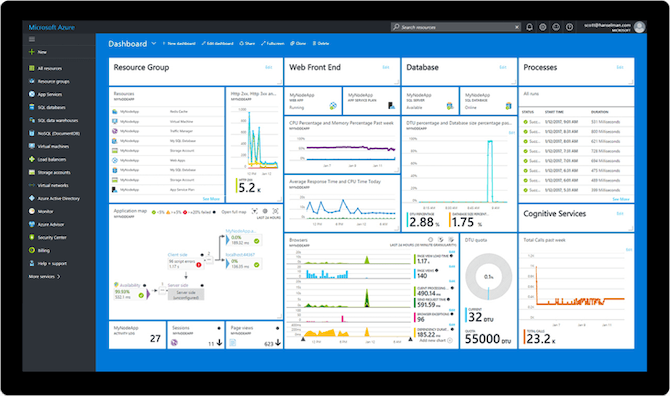Select the 5:31 AM process run row

[x=576, y=190]
